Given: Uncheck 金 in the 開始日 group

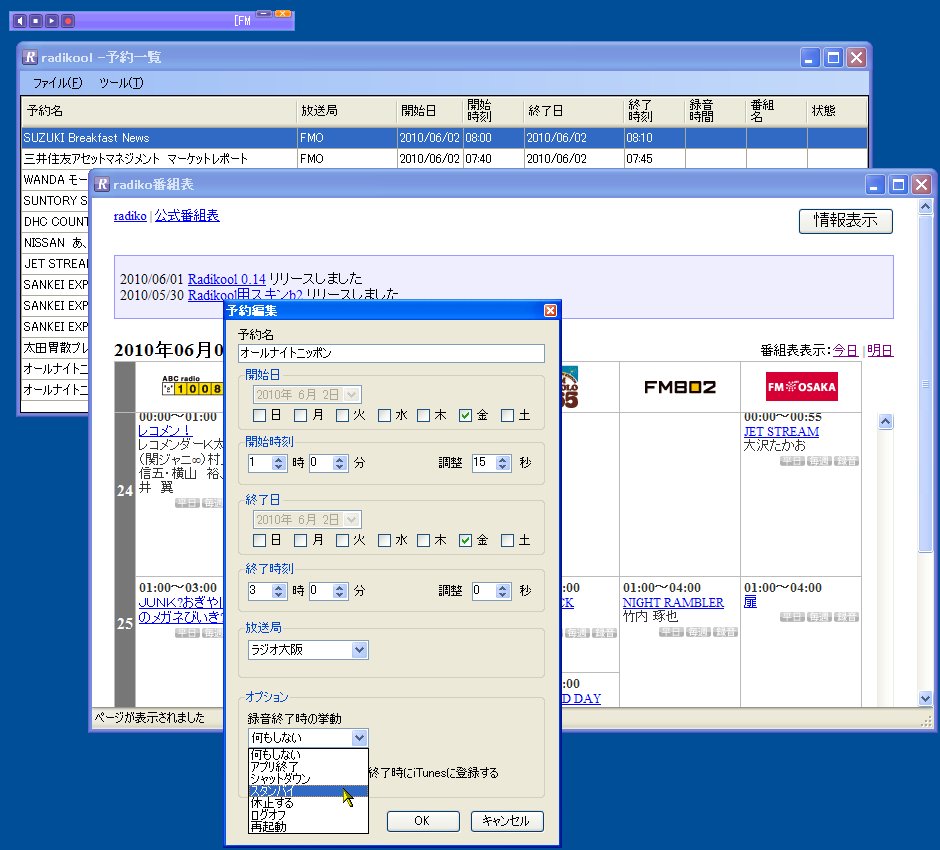Looking at the screenshot, I should [x=465, y=415].
